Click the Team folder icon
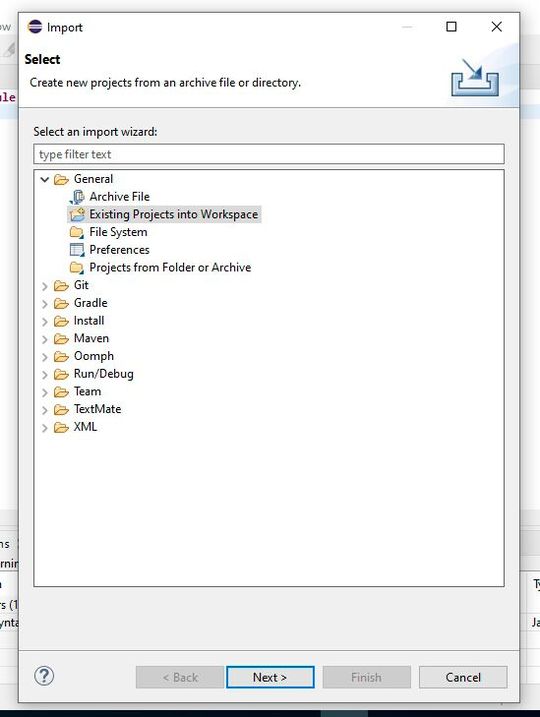Image resolution: width=540 pixels, height=717 pixels. pyautogui.click(x=61, y=392)
